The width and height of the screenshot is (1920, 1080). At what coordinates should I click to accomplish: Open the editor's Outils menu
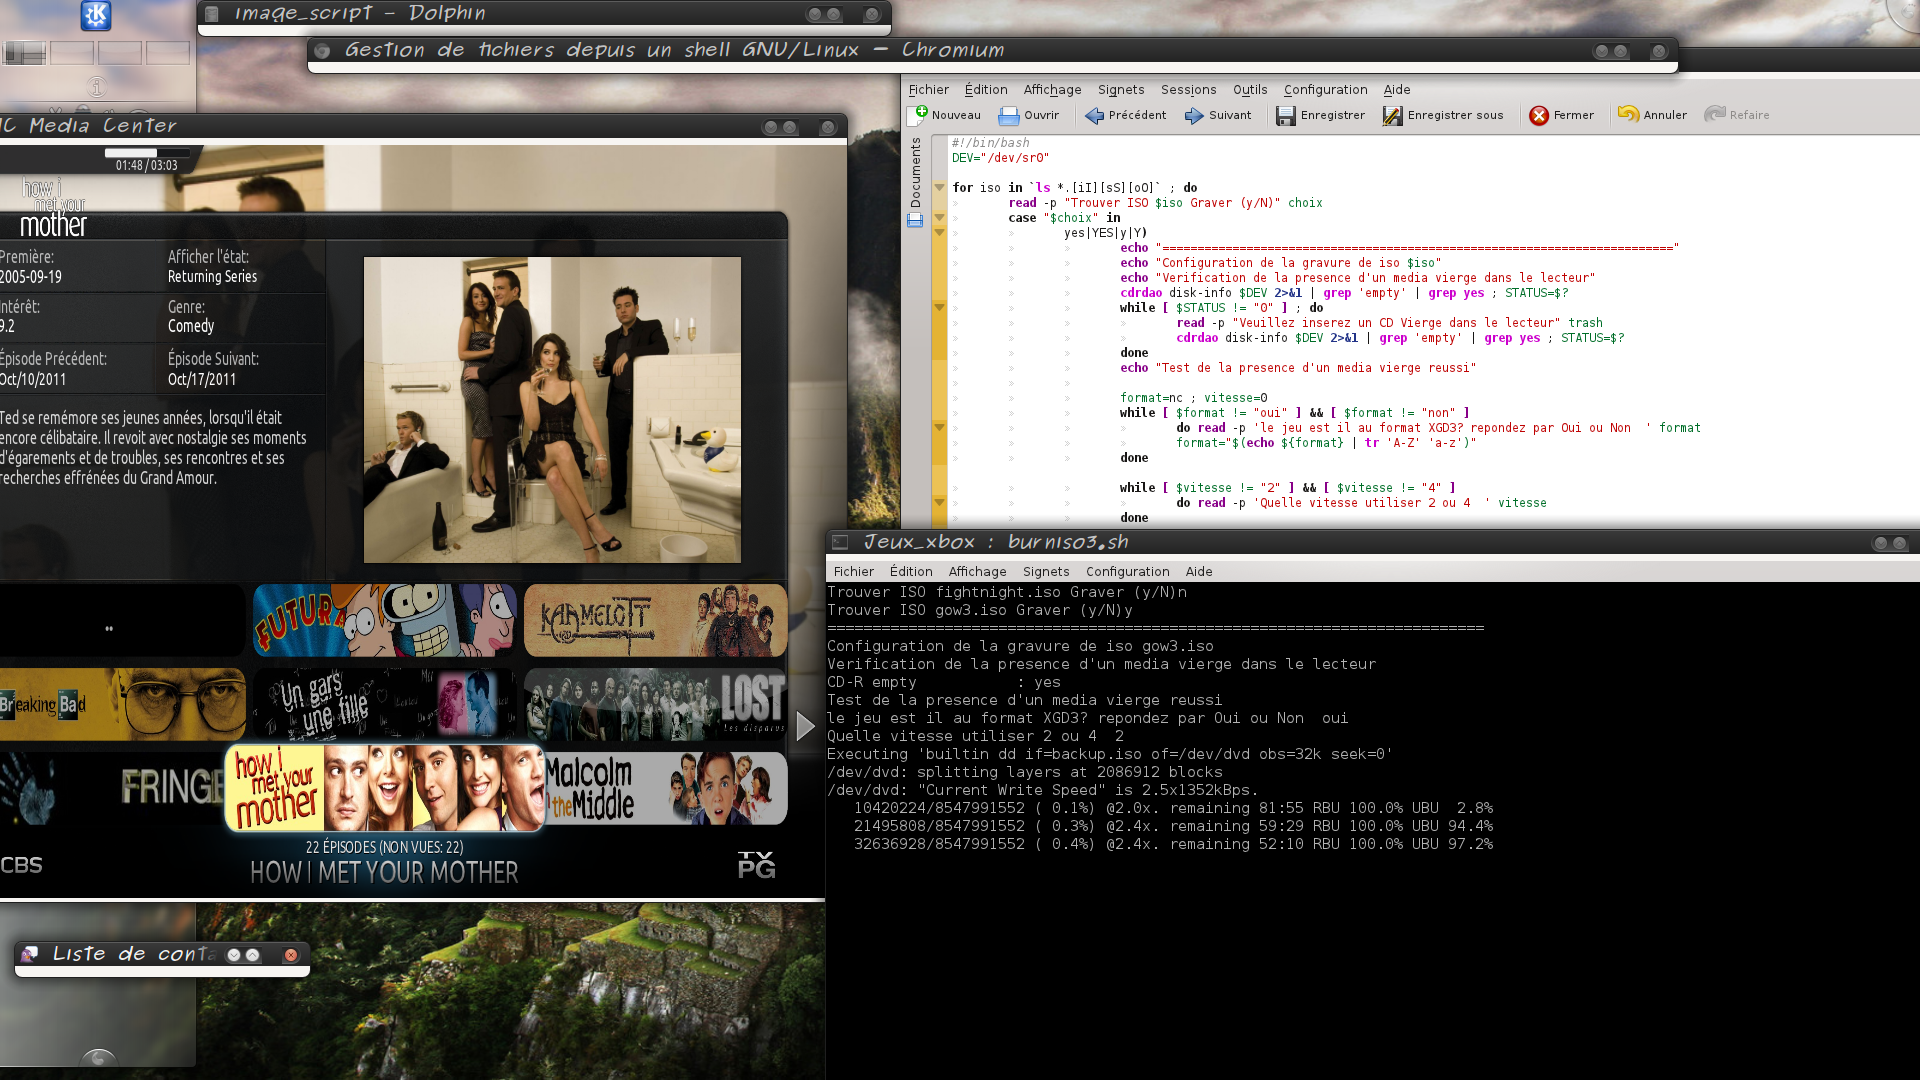coord(1250,90)
